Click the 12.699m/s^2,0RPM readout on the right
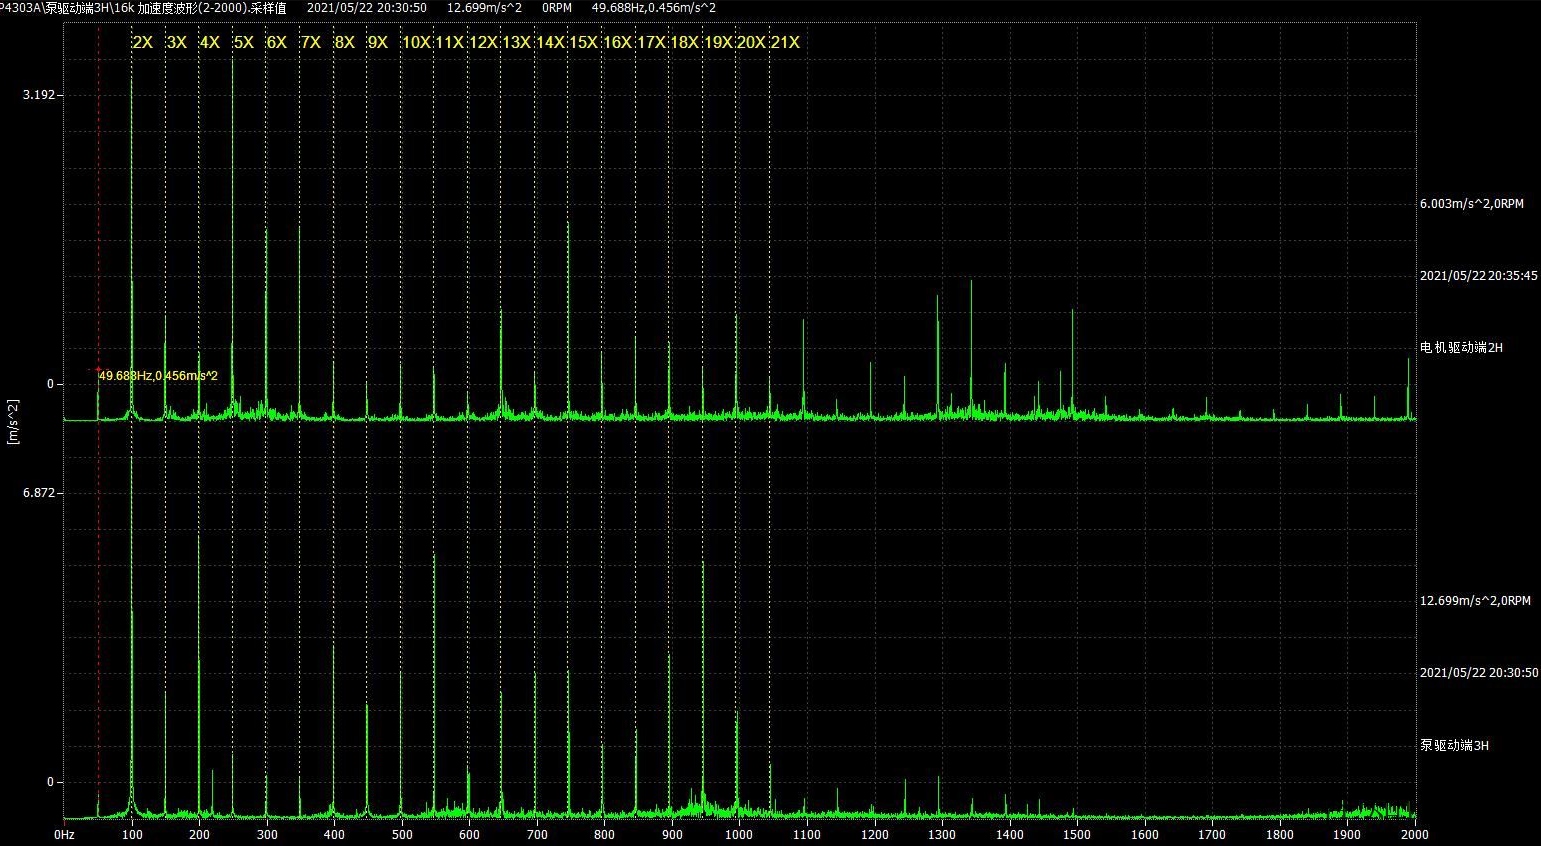1541x846 pixels. tap(1475, 601)
